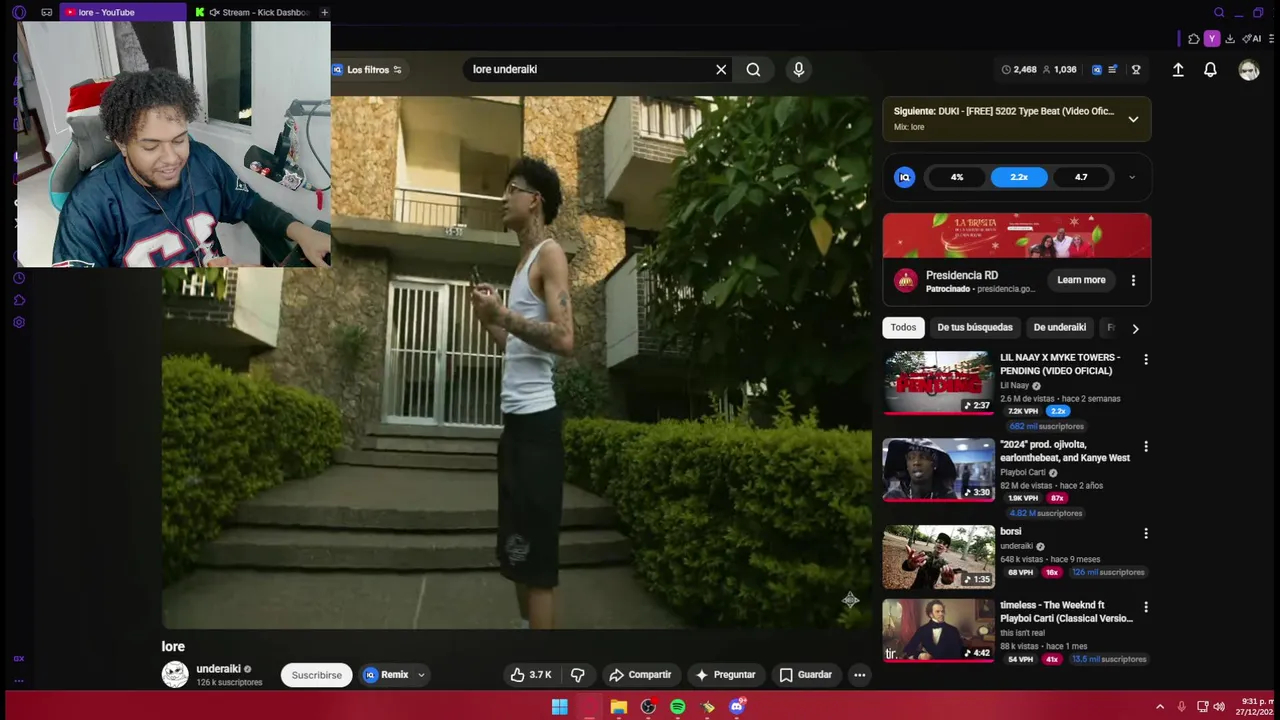Click the 2,468 views stat
Screen dimensions: 1280x720
(1019, 70)
